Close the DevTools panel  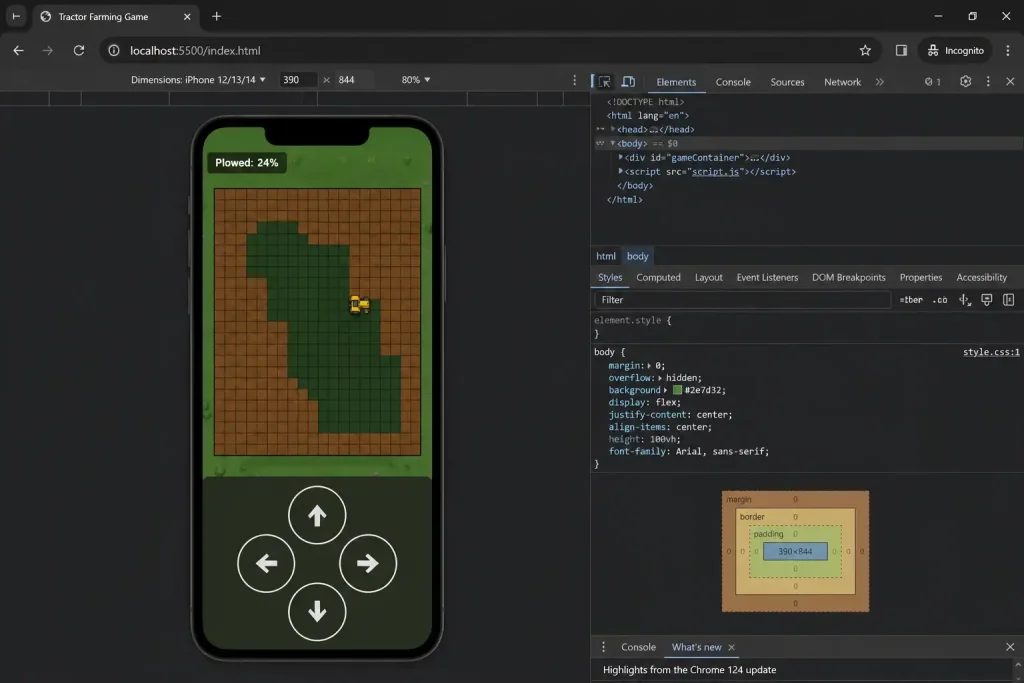coord(1010,82)
